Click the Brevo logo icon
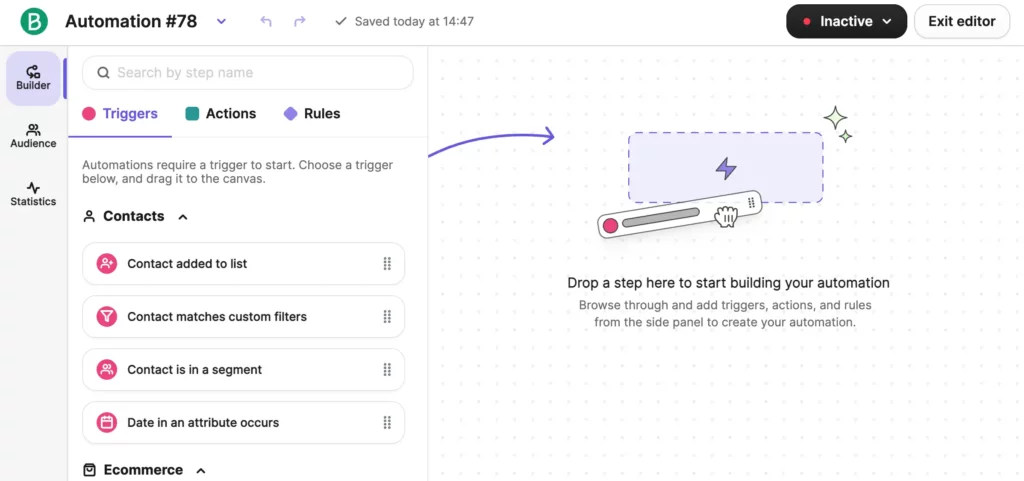 click(x=34, y=21)
